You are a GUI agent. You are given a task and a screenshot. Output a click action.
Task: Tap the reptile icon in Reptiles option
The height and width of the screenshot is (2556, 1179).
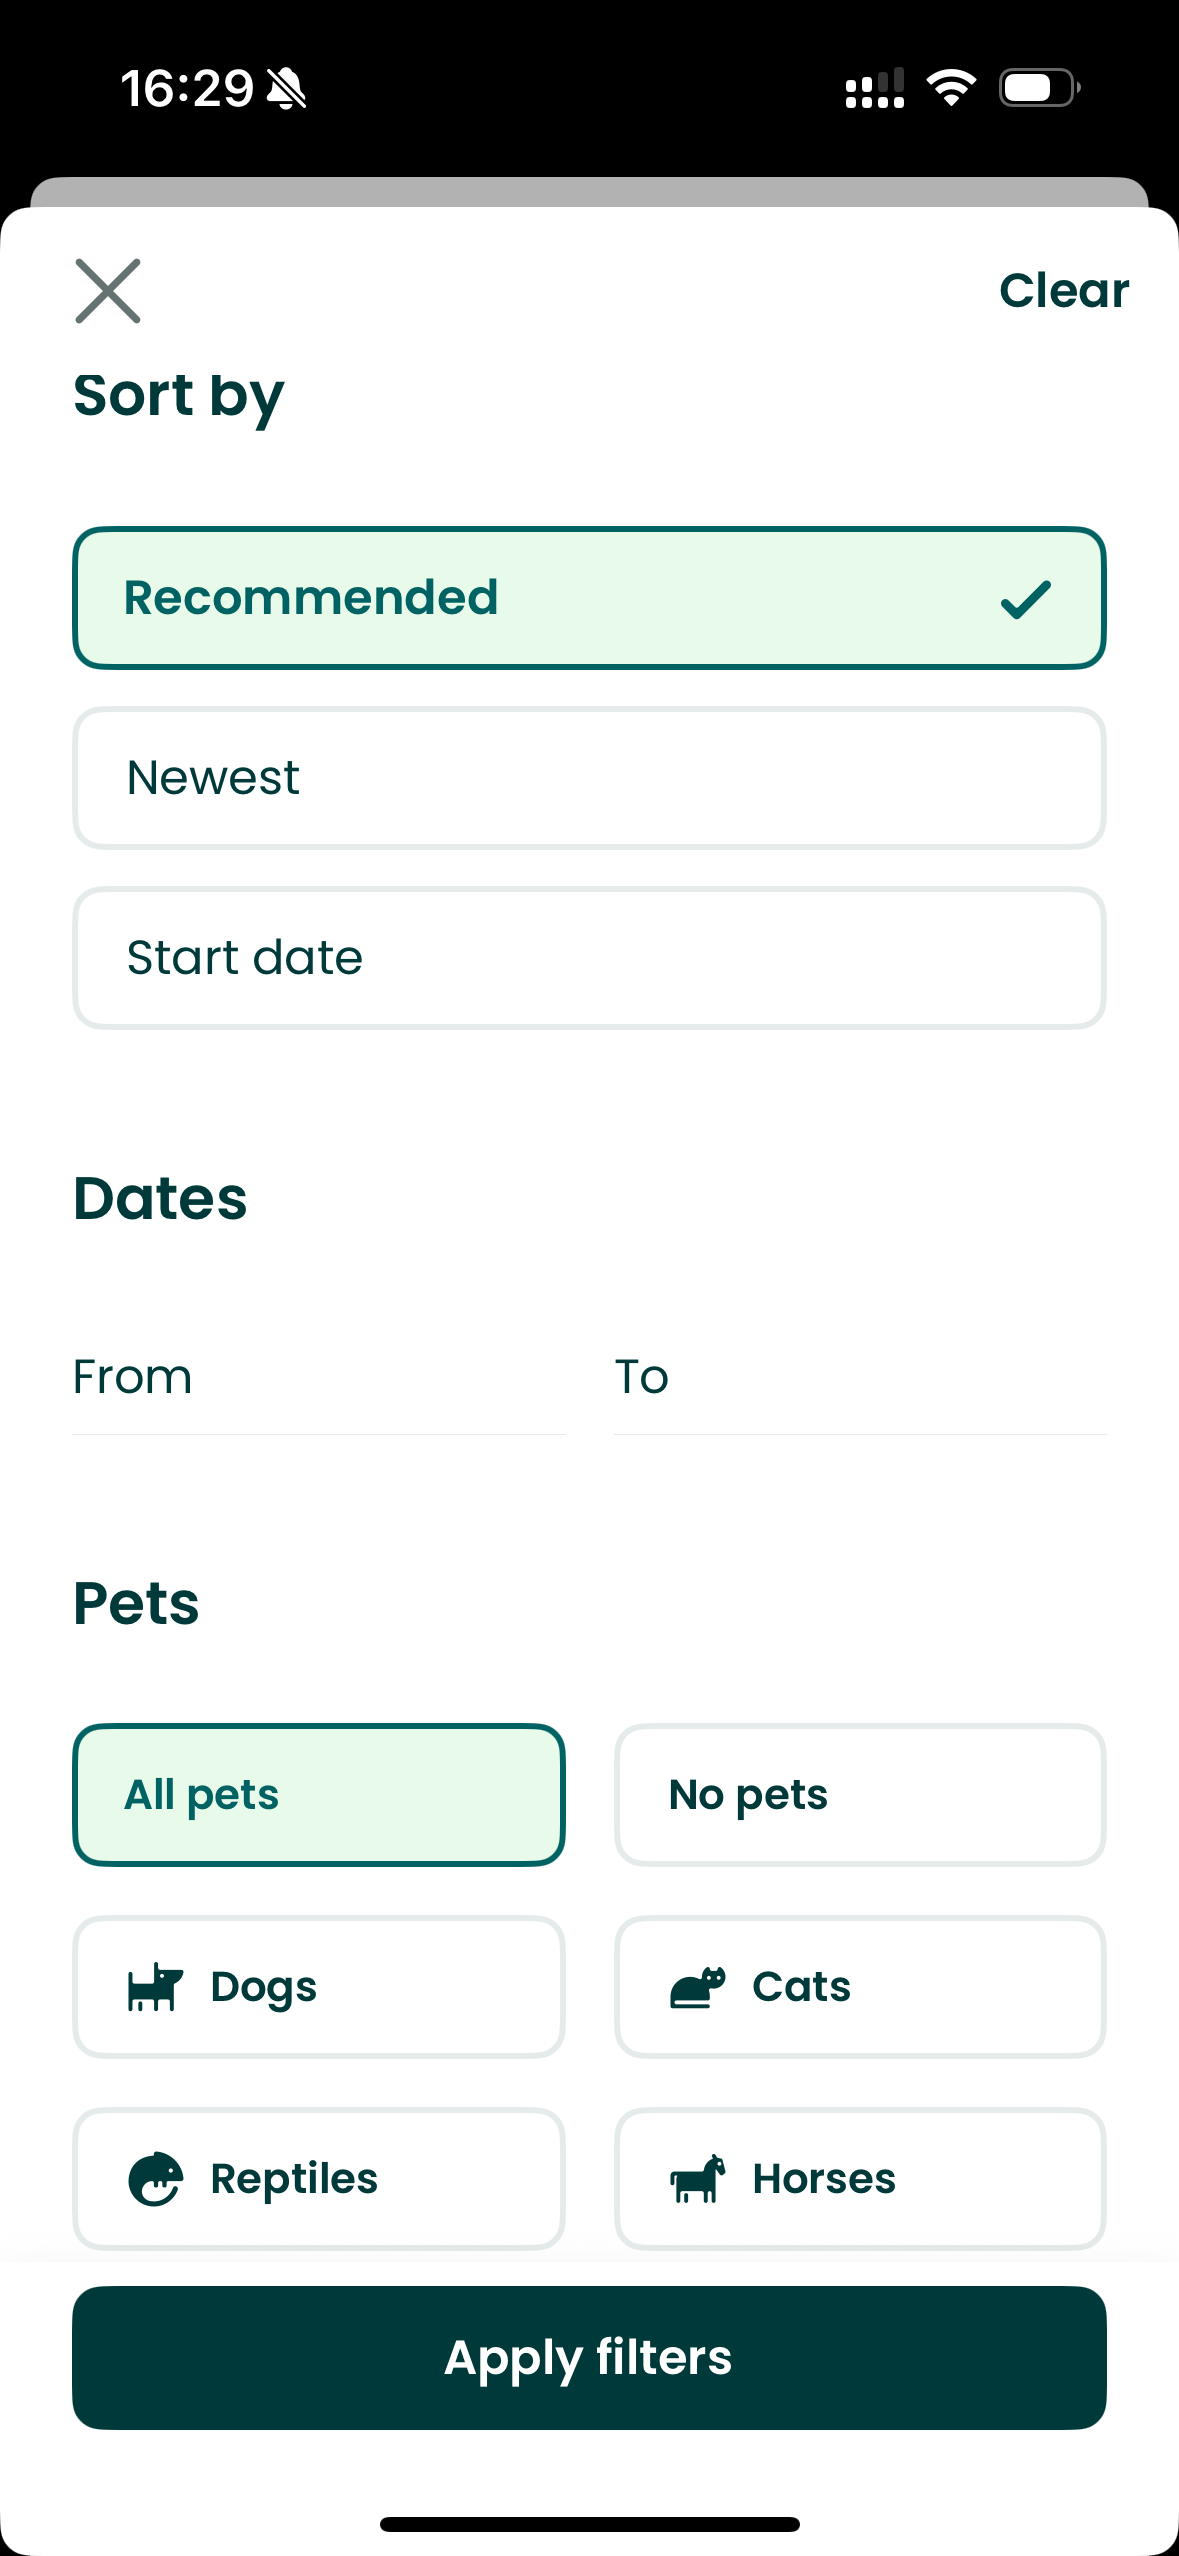coord(155,2178)
